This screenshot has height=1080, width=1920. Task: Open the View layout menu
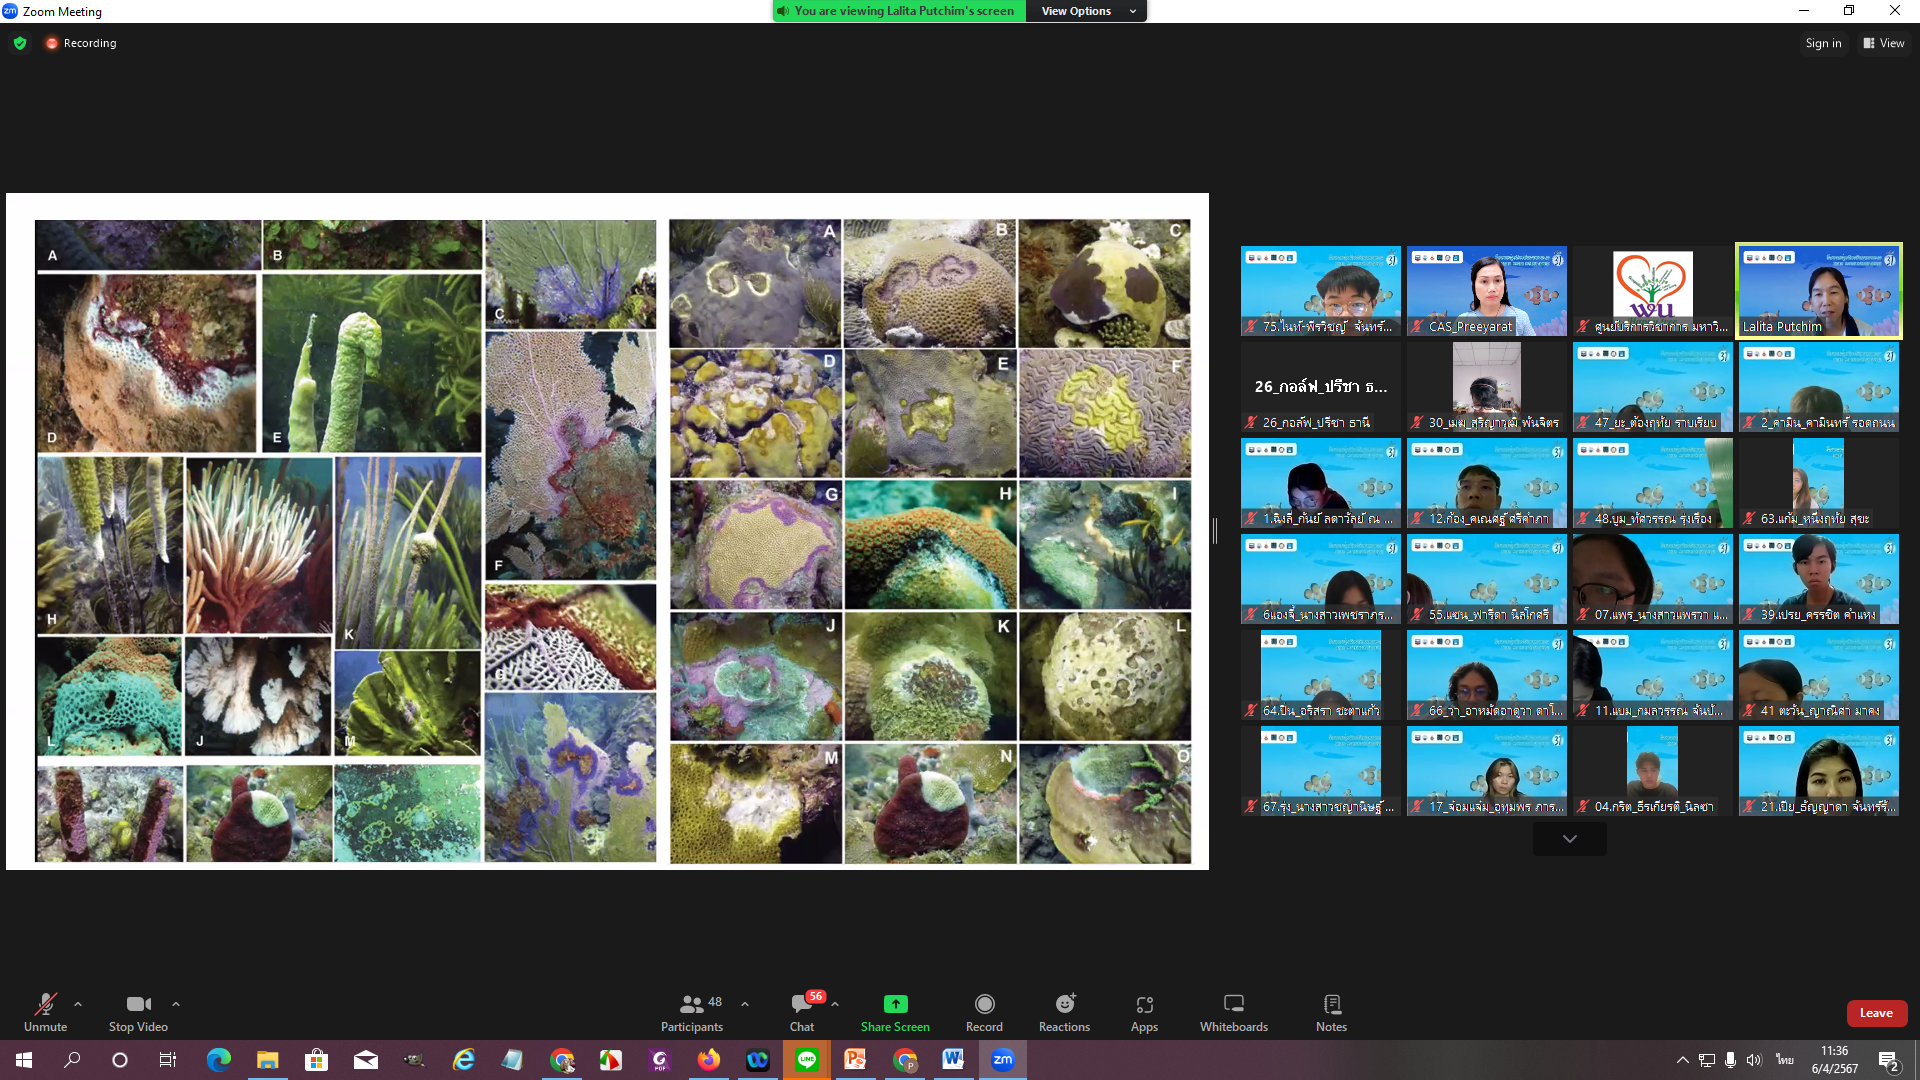coord(1884,43)
